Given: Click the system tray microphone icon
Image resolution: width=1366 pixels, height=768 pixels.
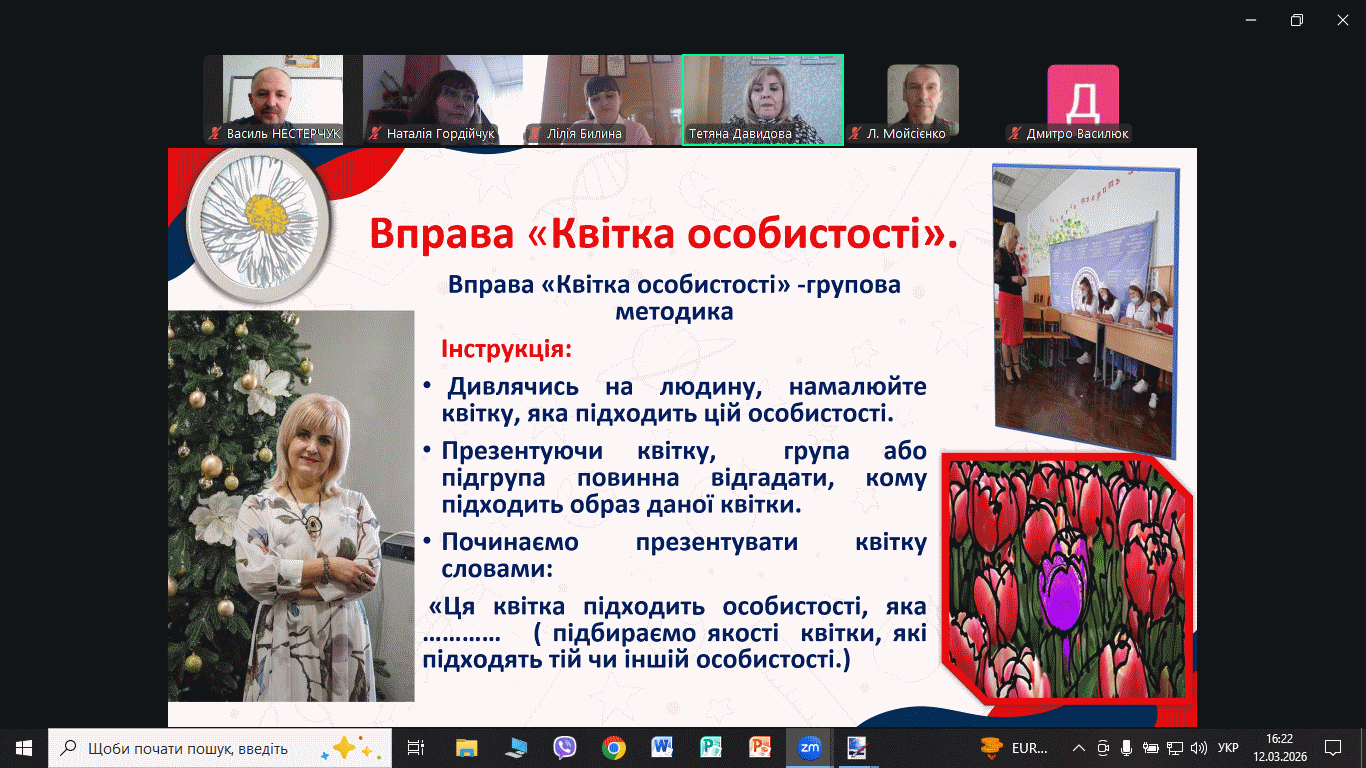Looking at the screenshot, I should pyautogui.click(x=1127, y=747).
